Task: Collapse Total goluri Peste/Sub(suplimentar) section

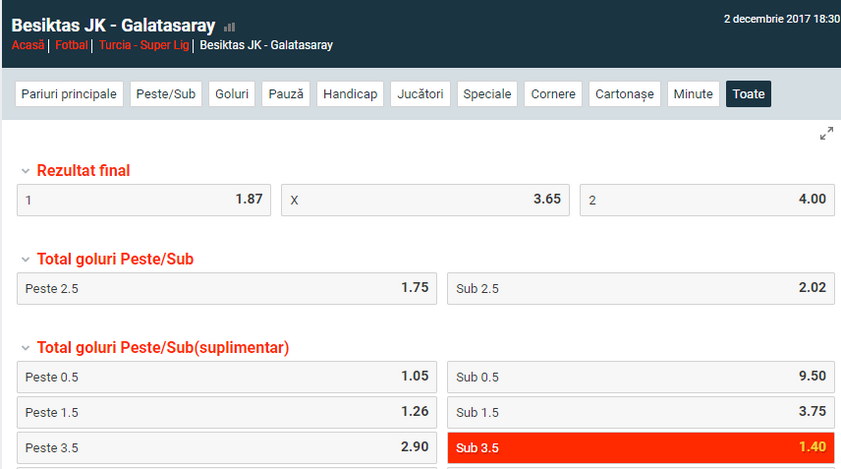Action: pos(25,348)
